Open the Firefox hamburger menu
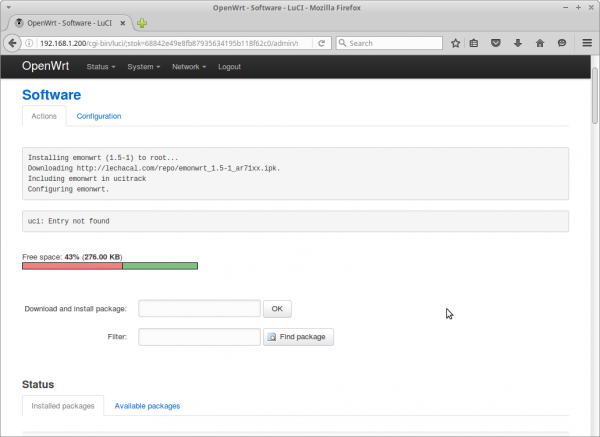This screenshot has width=600, height=437. [587, 43]
